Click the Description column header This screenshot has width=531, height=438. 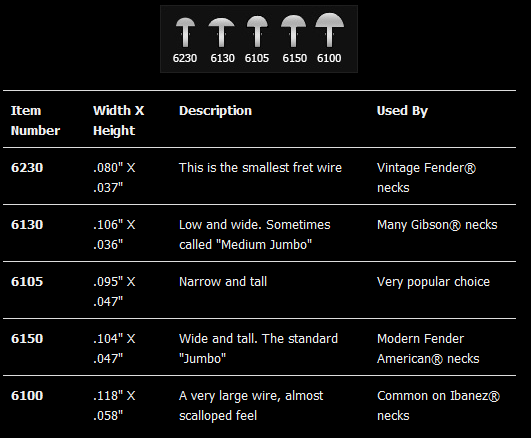tap(215, 110)
